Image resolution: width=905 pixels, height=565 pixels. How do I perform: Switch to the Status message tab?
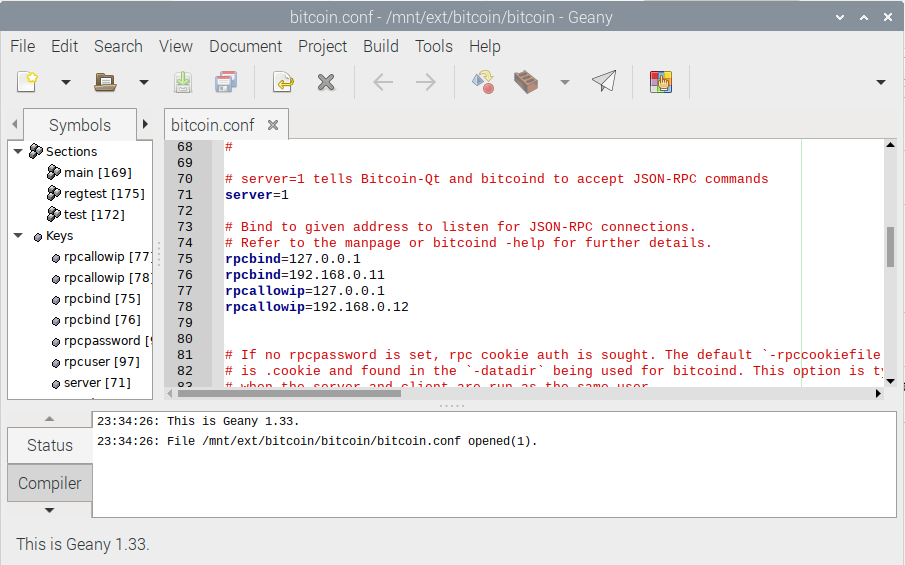pos(50,446)
